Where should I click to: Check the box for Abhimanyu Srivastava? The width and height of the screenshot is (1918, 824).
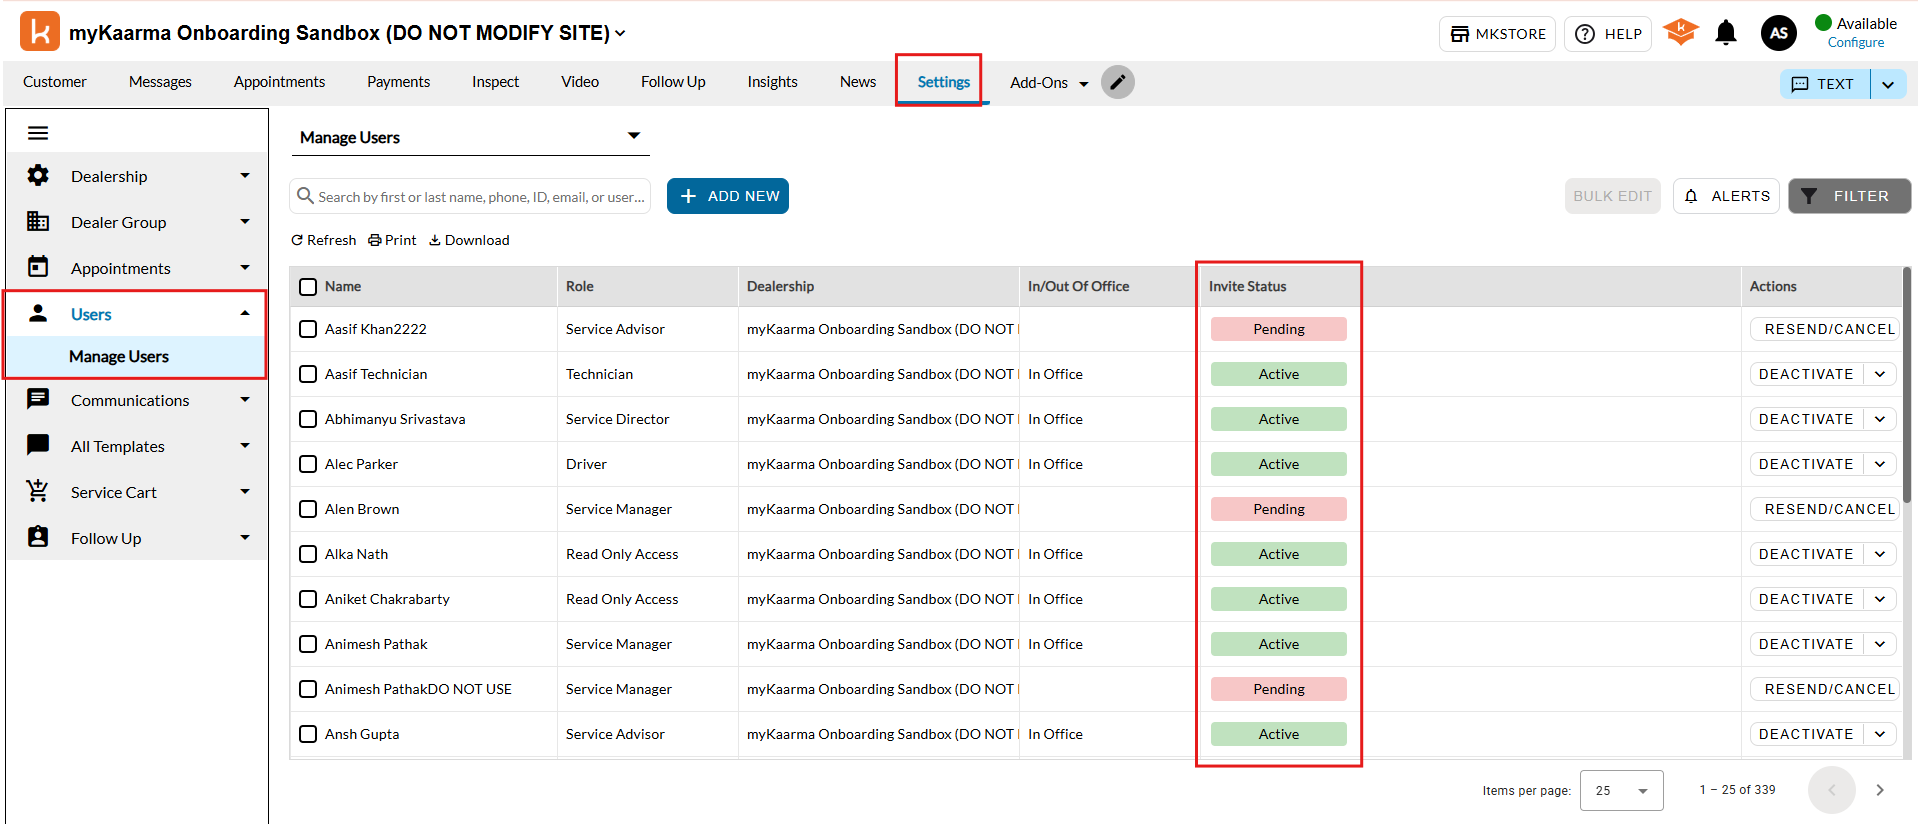pos(308,419)
